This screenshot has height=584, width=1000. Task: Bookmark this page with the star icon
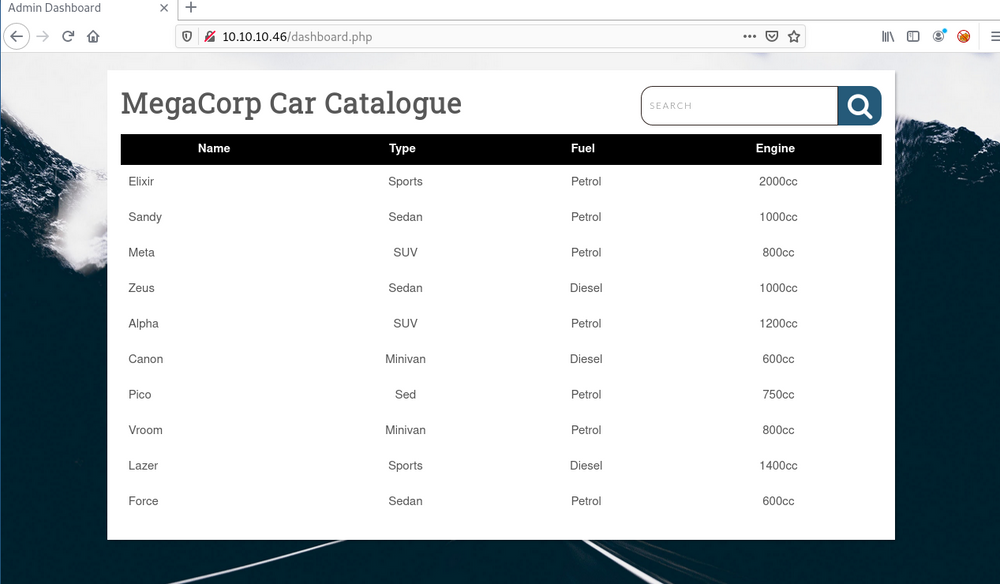pos(794,36)
